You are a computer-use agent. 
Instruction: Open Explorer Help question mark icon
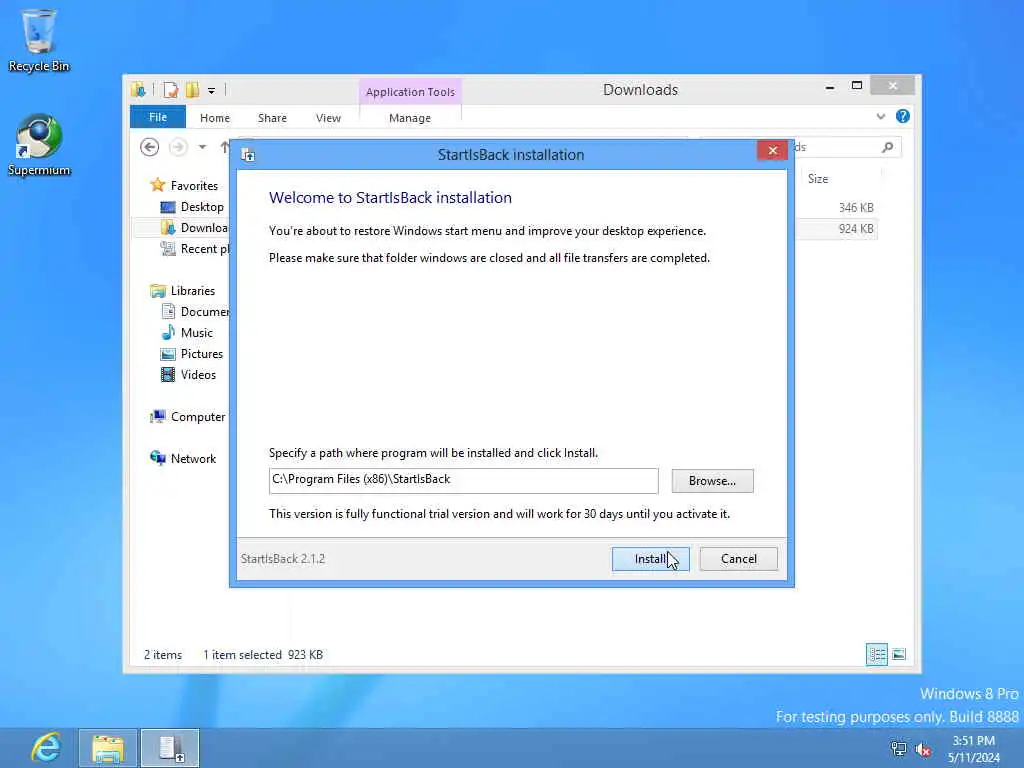[x=903, y=116]
